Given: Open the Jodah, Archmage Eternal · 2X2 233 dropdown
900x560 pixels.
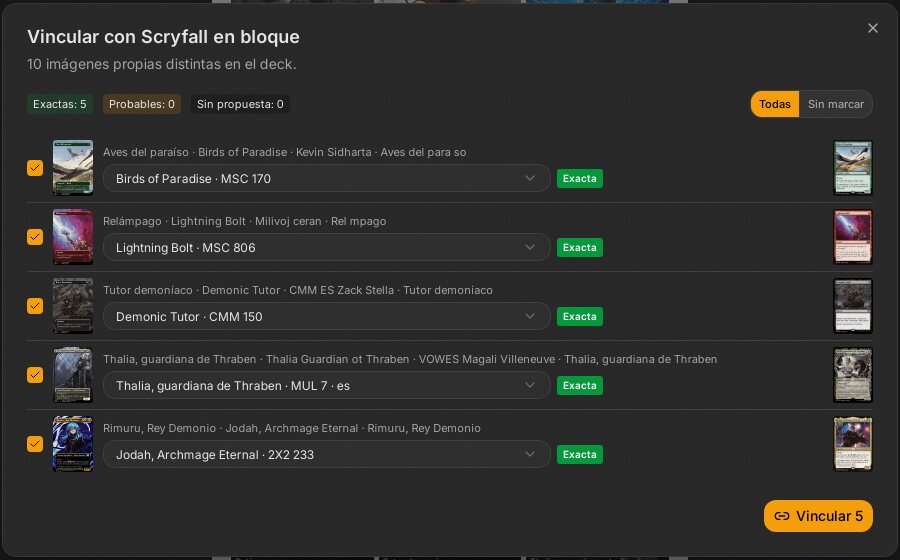Looking at the screenshot, I should 327,454.
